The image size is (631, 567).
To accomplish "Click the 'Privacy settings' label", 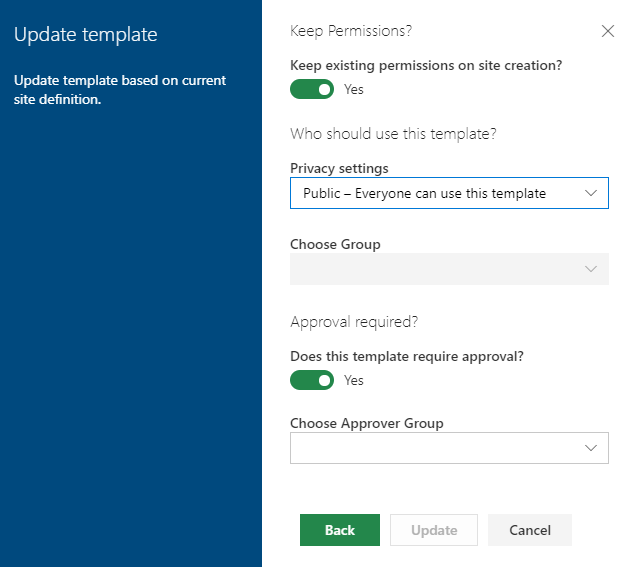I will (x=339, y=168).
